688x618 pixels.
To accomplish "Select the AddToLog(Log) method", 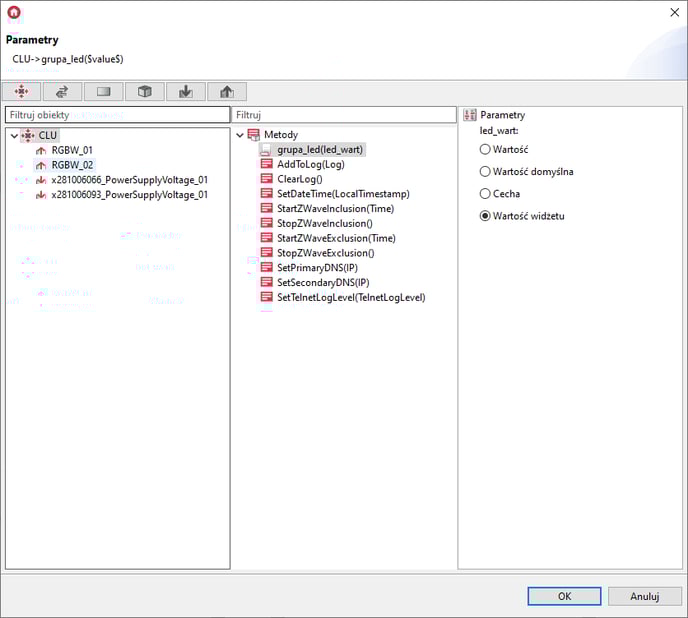I will tap(310, 164).
